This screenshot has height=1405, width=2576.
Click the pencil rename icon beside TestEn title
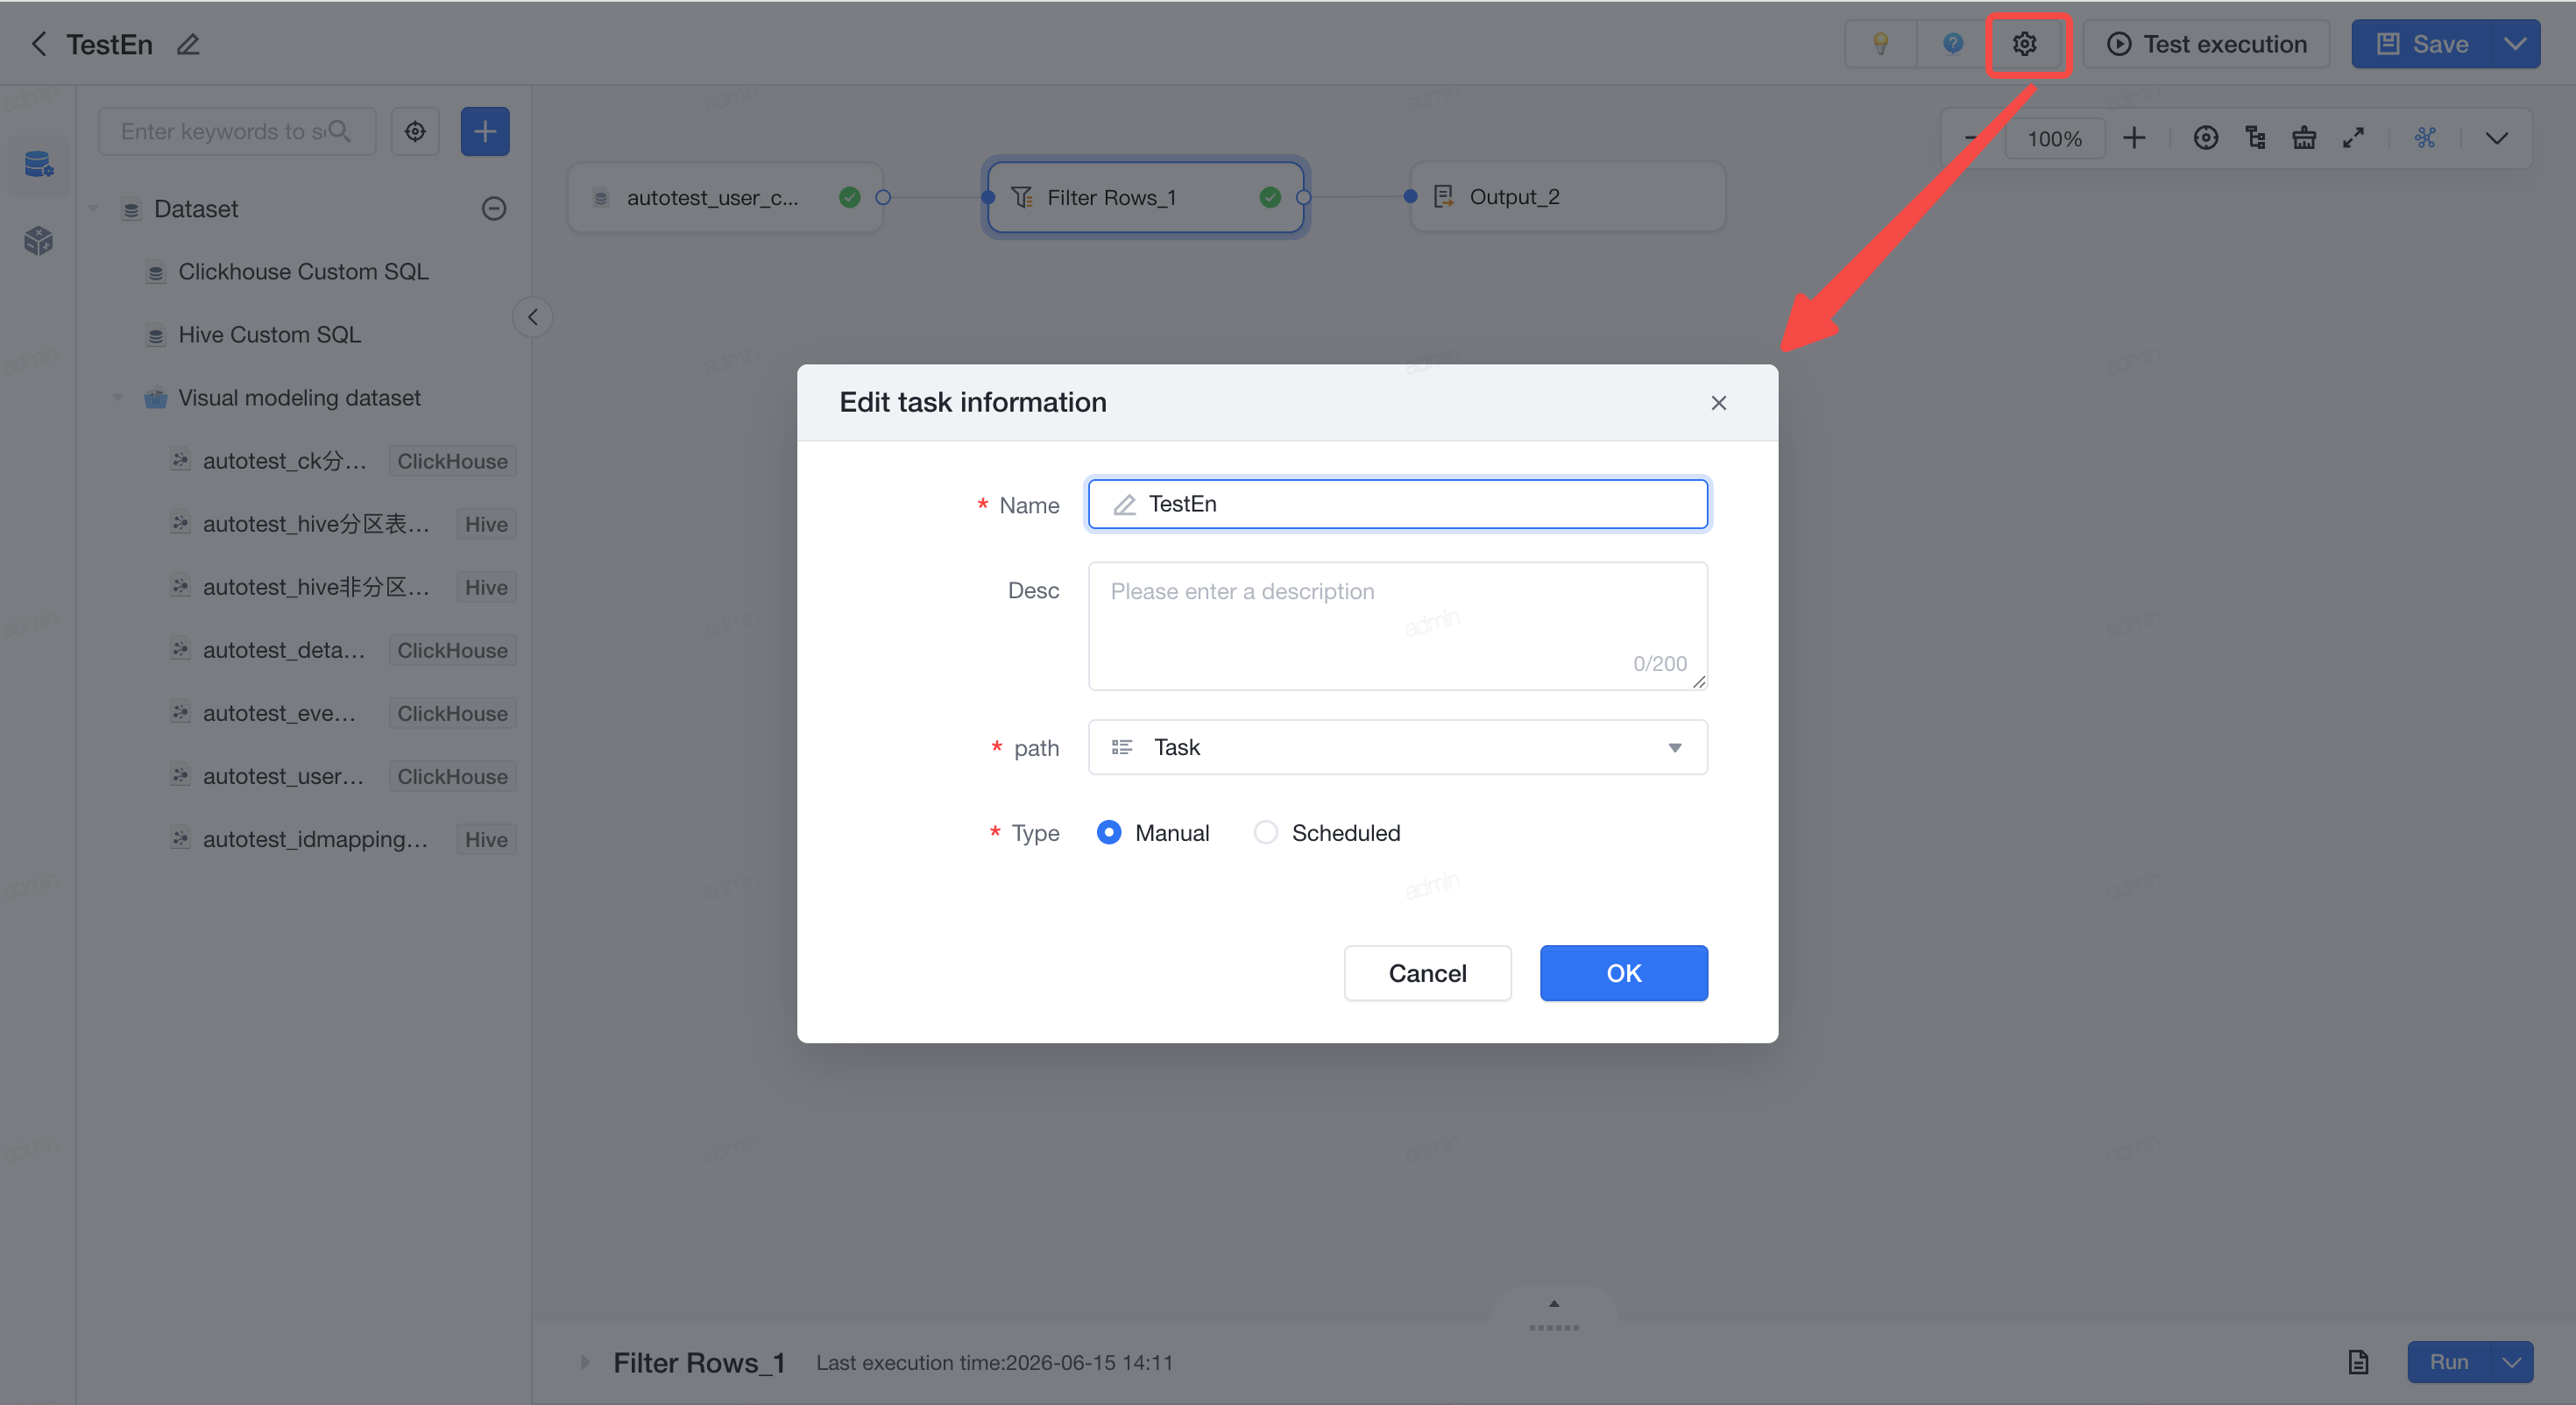point(188,44)
